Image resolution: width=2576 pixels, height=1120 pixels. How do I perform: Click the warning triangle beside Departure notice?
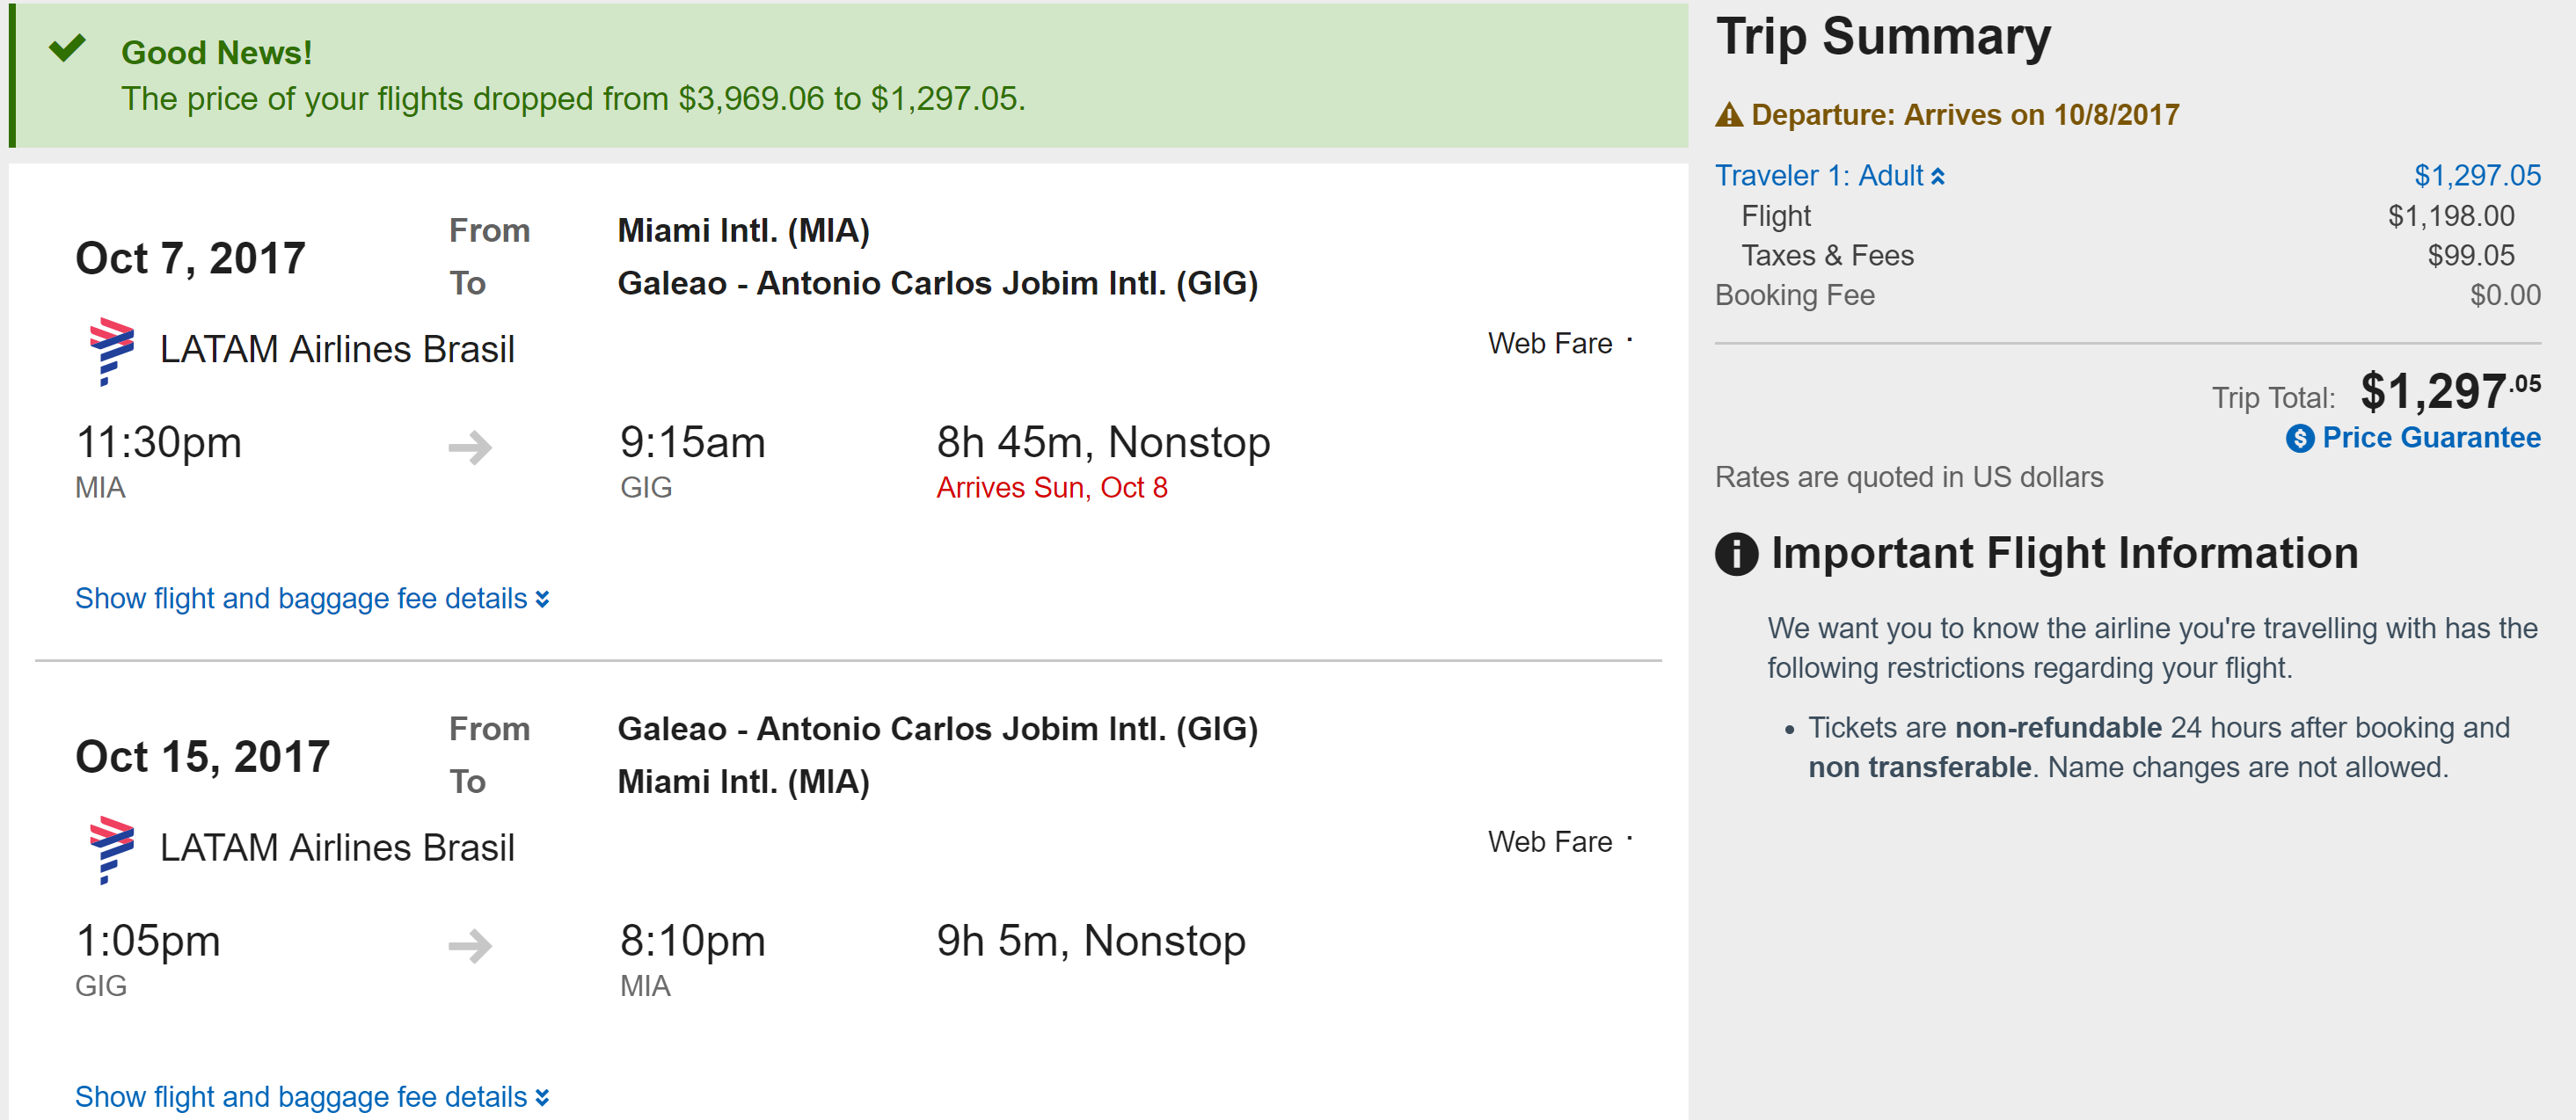(x=1729, y=116)
